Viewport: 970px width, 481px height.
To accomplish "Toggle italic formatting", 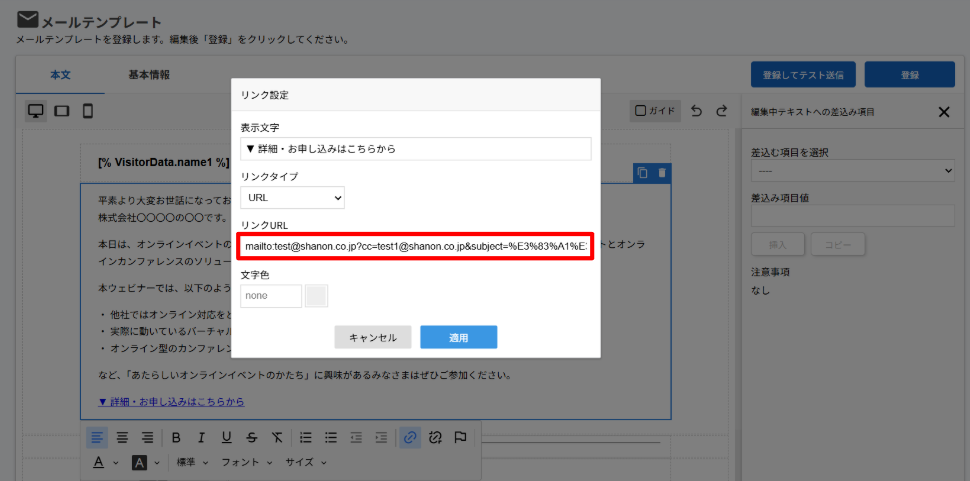I will pyautogui.click(x=201, y=438).
